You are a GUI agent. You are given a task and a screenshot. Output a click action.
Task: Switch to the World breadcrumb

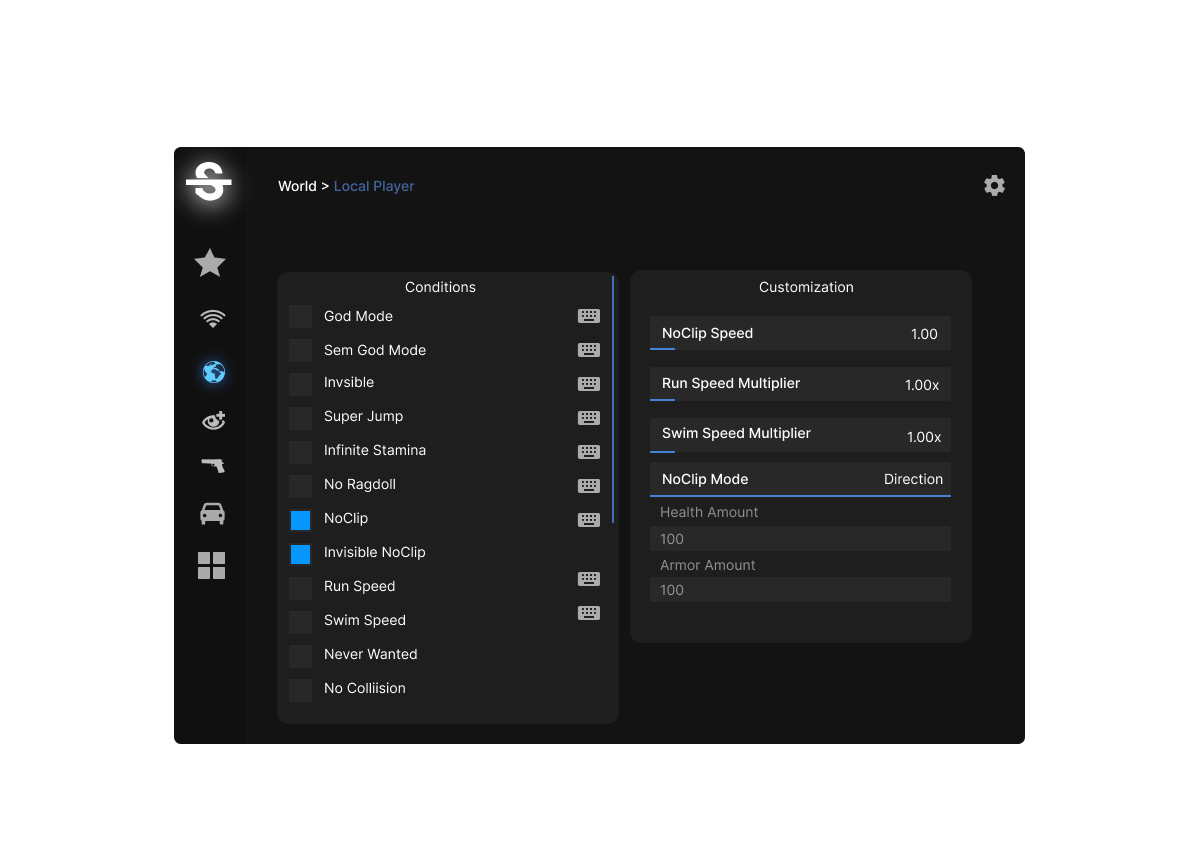tap(297, 185)
